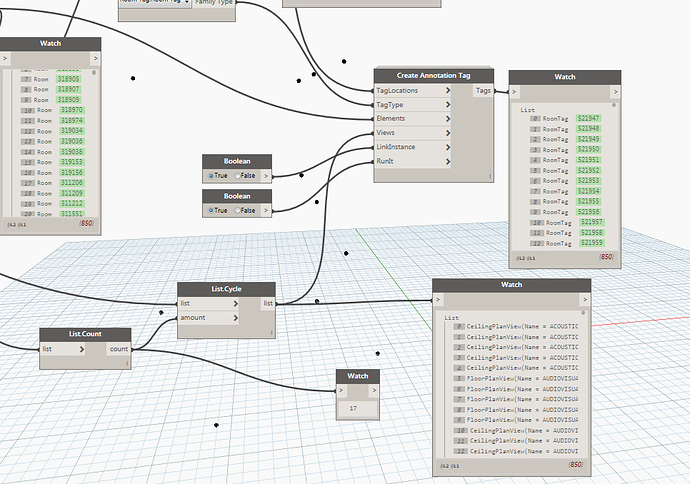
Task: Click the Room Watch node's output port
Action: pyautogui.click(x=95, y=59)
